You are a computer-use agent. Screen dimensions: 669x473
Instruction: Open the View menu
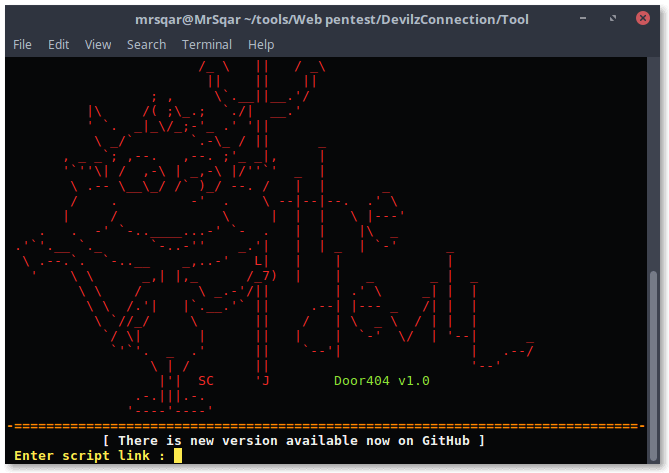coord(98,44)
